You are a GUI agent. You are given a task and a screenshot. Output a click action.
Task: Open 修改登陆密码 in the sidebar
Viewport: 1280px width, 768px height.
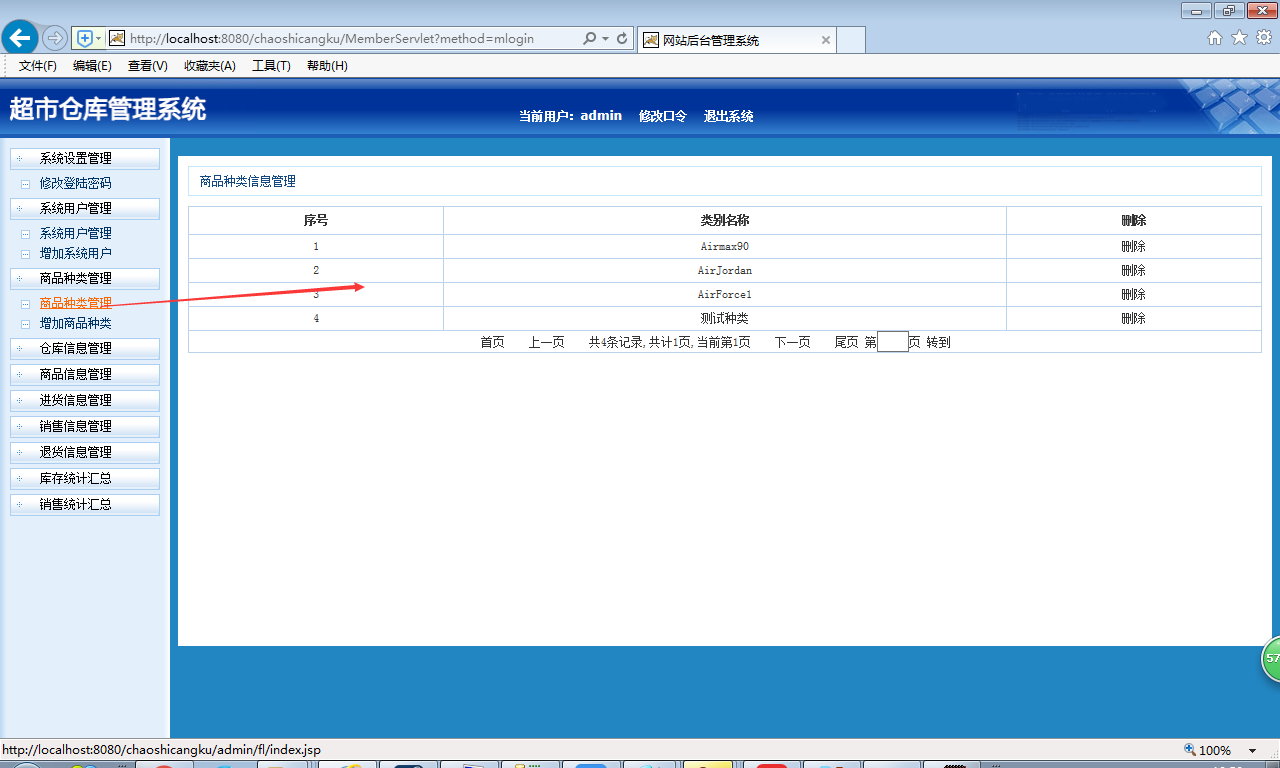click(75, 184)
